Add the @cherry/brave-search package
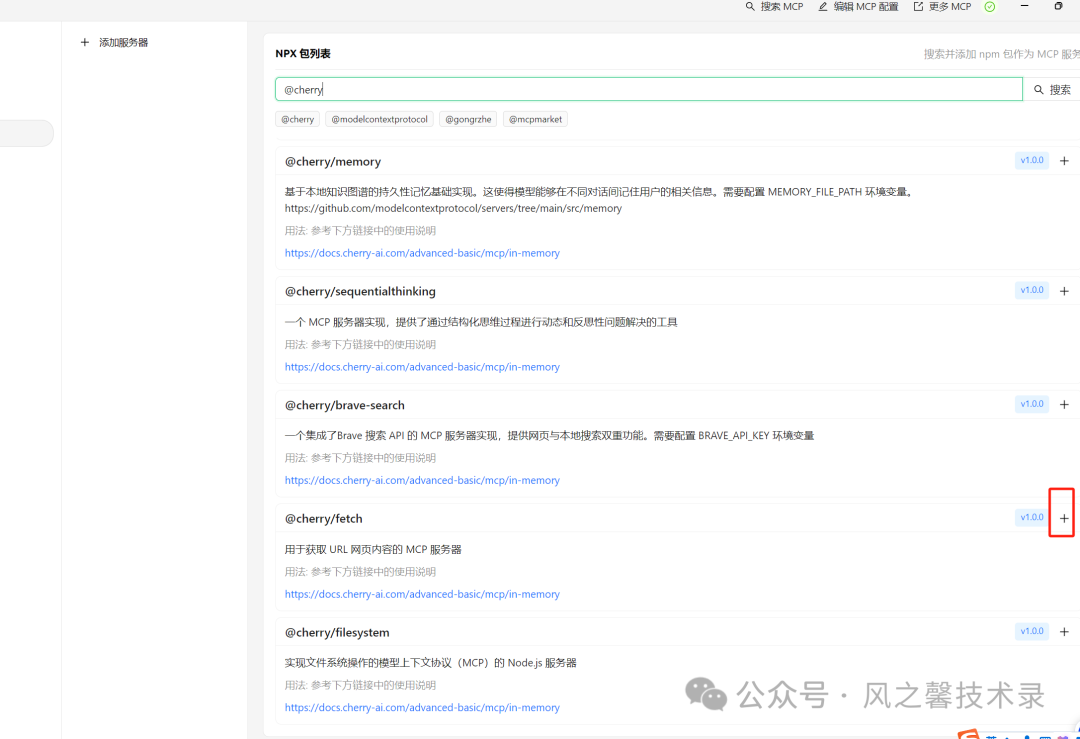1080x739 pixels. pos(1064,404)
